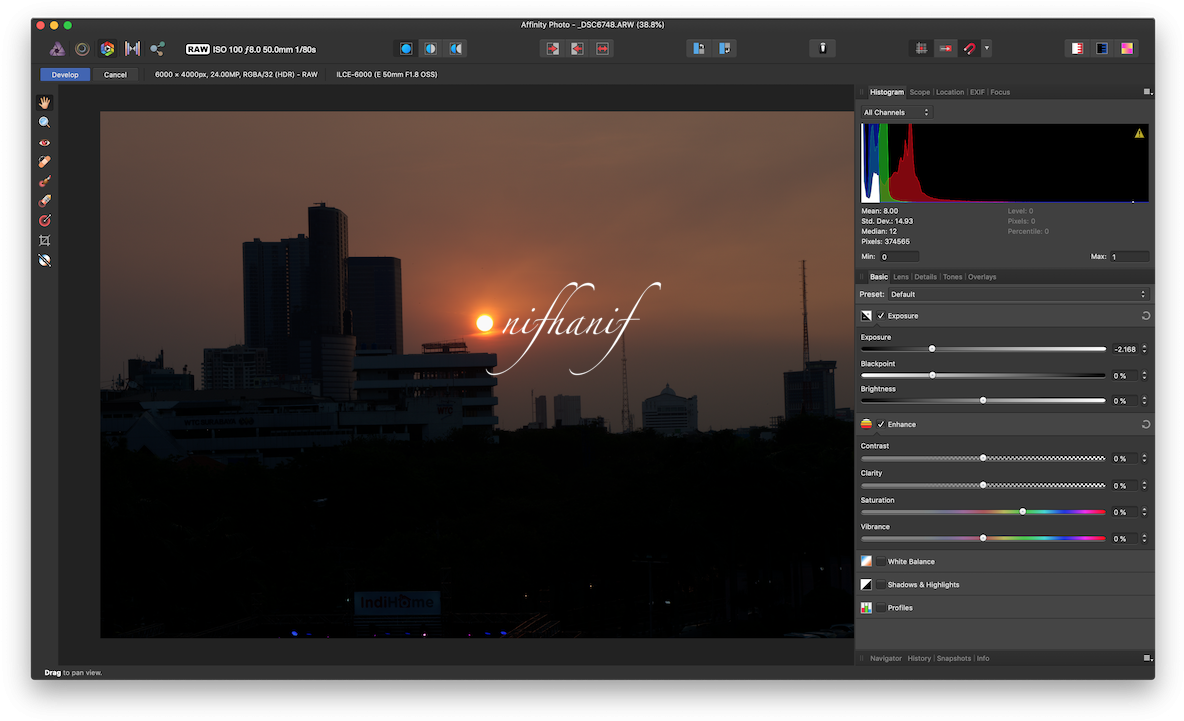
Task: Enable the split view comparison mode
Action: pos(430,48)
